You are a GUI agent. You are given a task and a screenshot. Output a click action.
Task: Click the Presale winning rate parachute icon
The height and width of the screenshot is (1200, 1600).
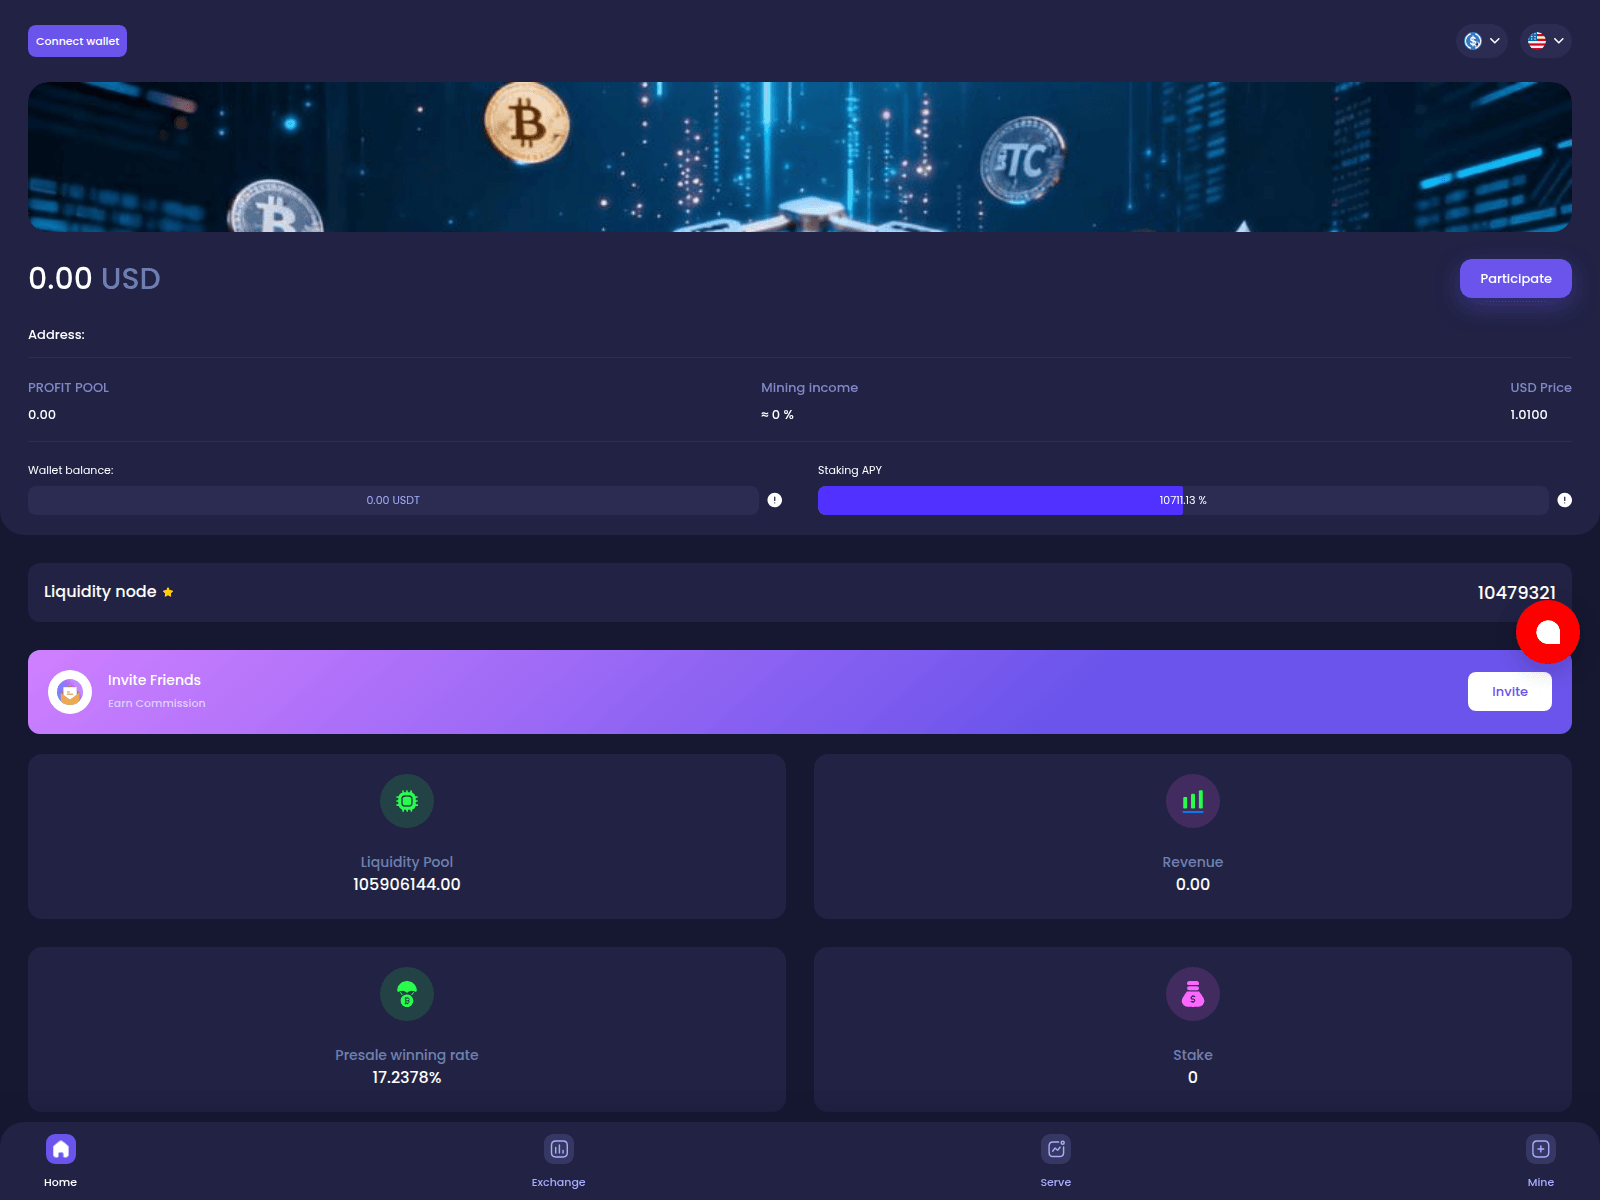pyautogui.click(x=407, y=994)
